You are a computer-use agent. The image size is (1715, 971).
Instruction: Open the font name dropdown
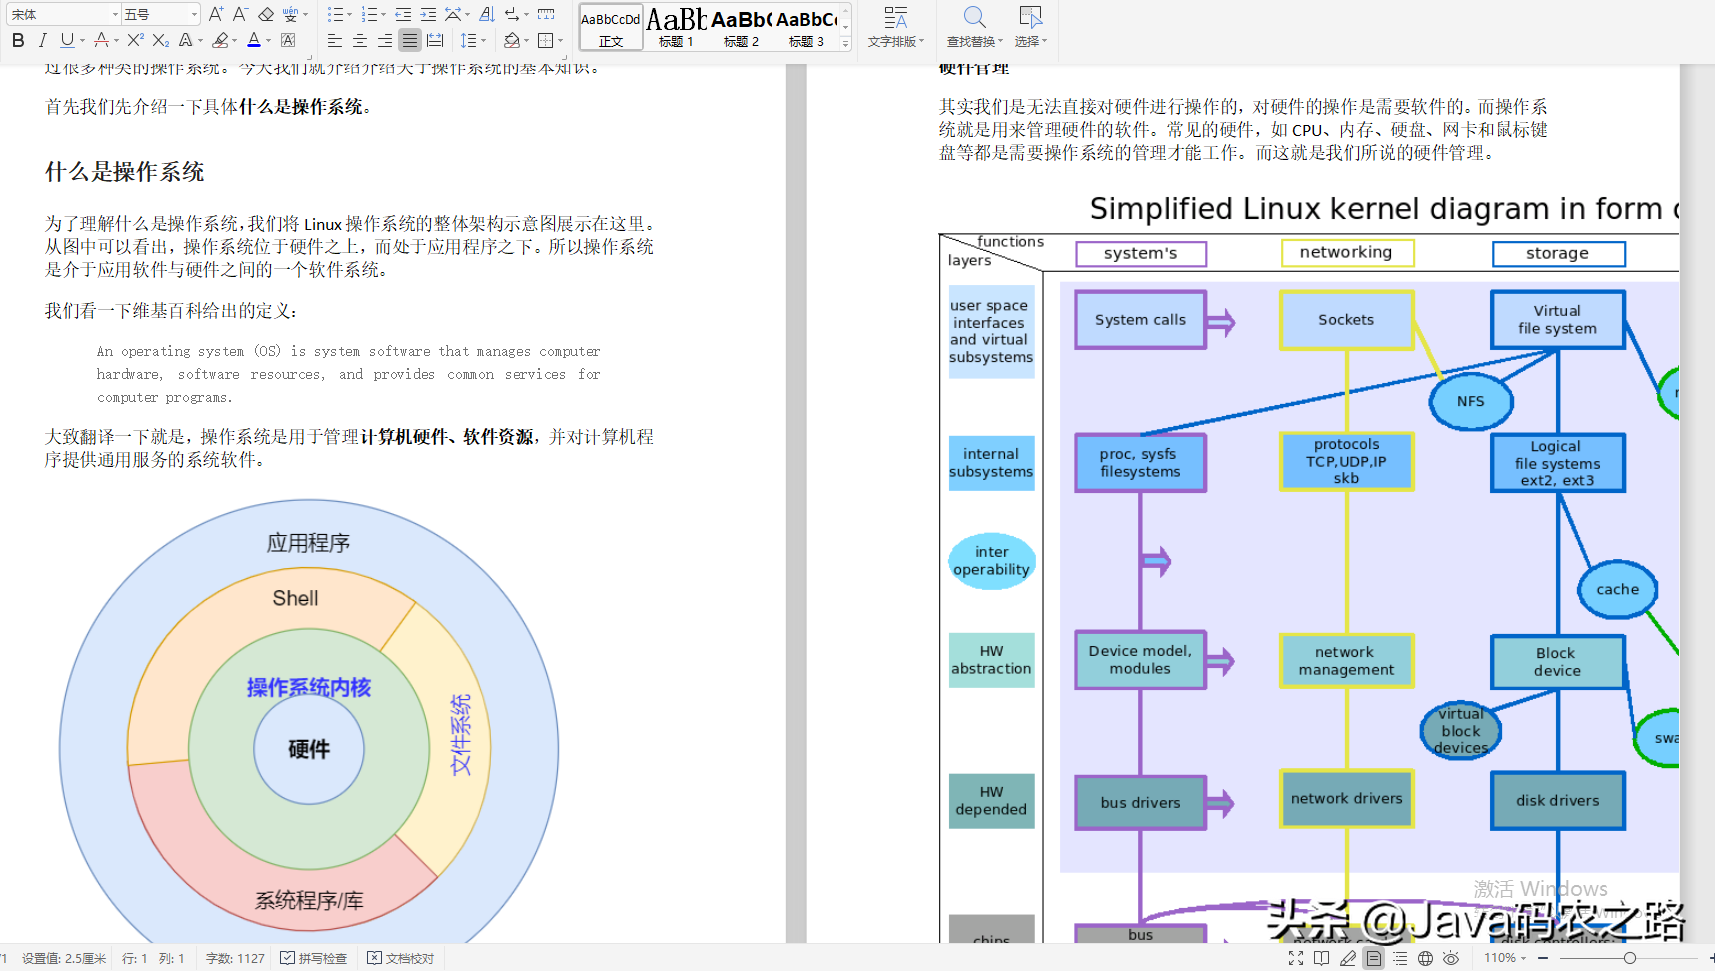(x=115, y=14)
